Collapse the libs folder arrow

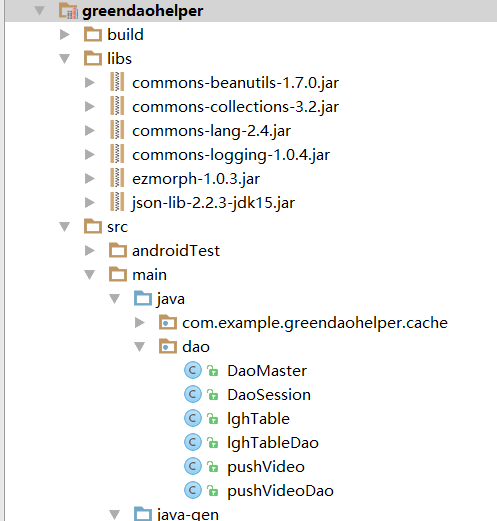65,59
